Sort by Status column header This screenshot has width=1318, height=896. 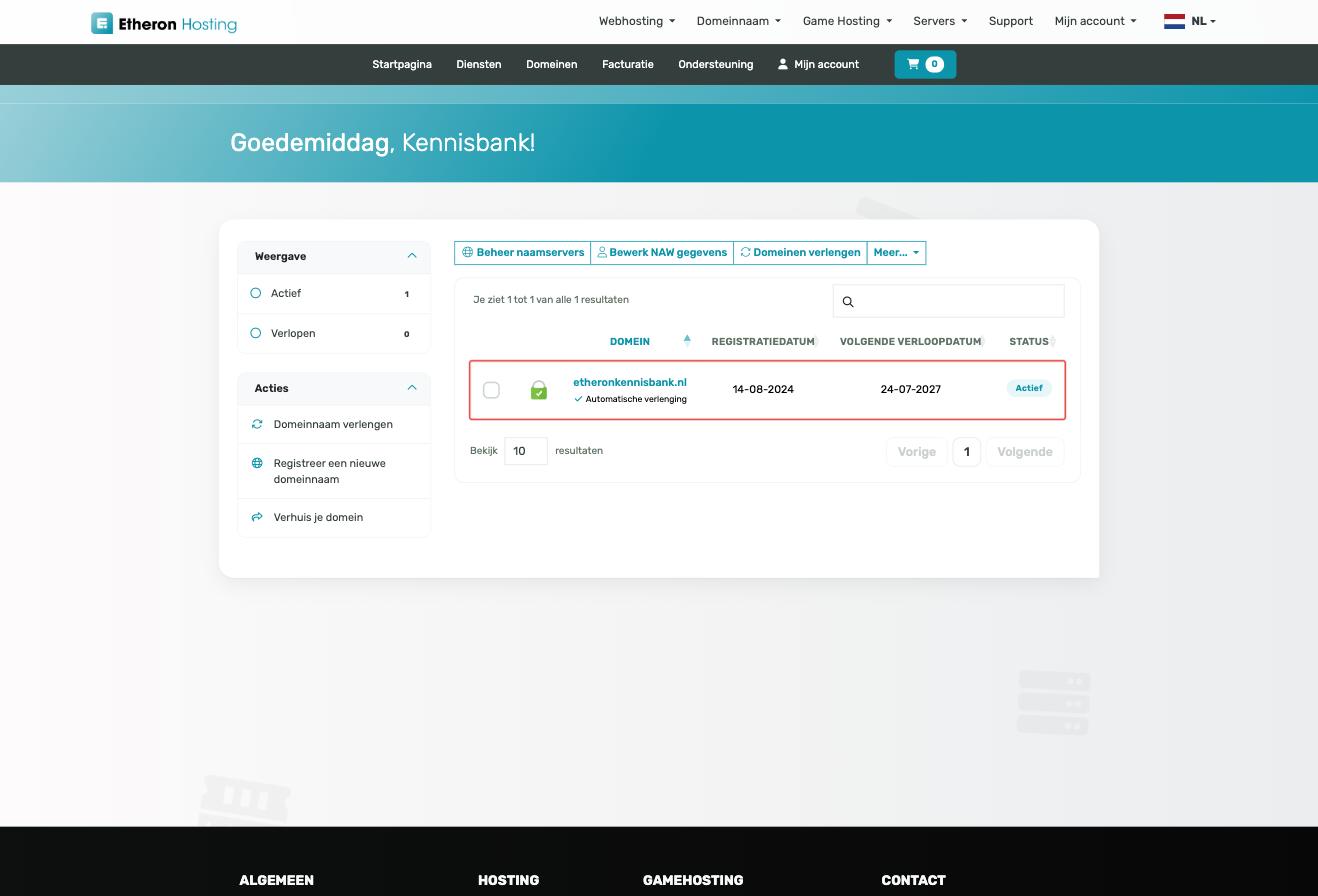(1029, 341)
